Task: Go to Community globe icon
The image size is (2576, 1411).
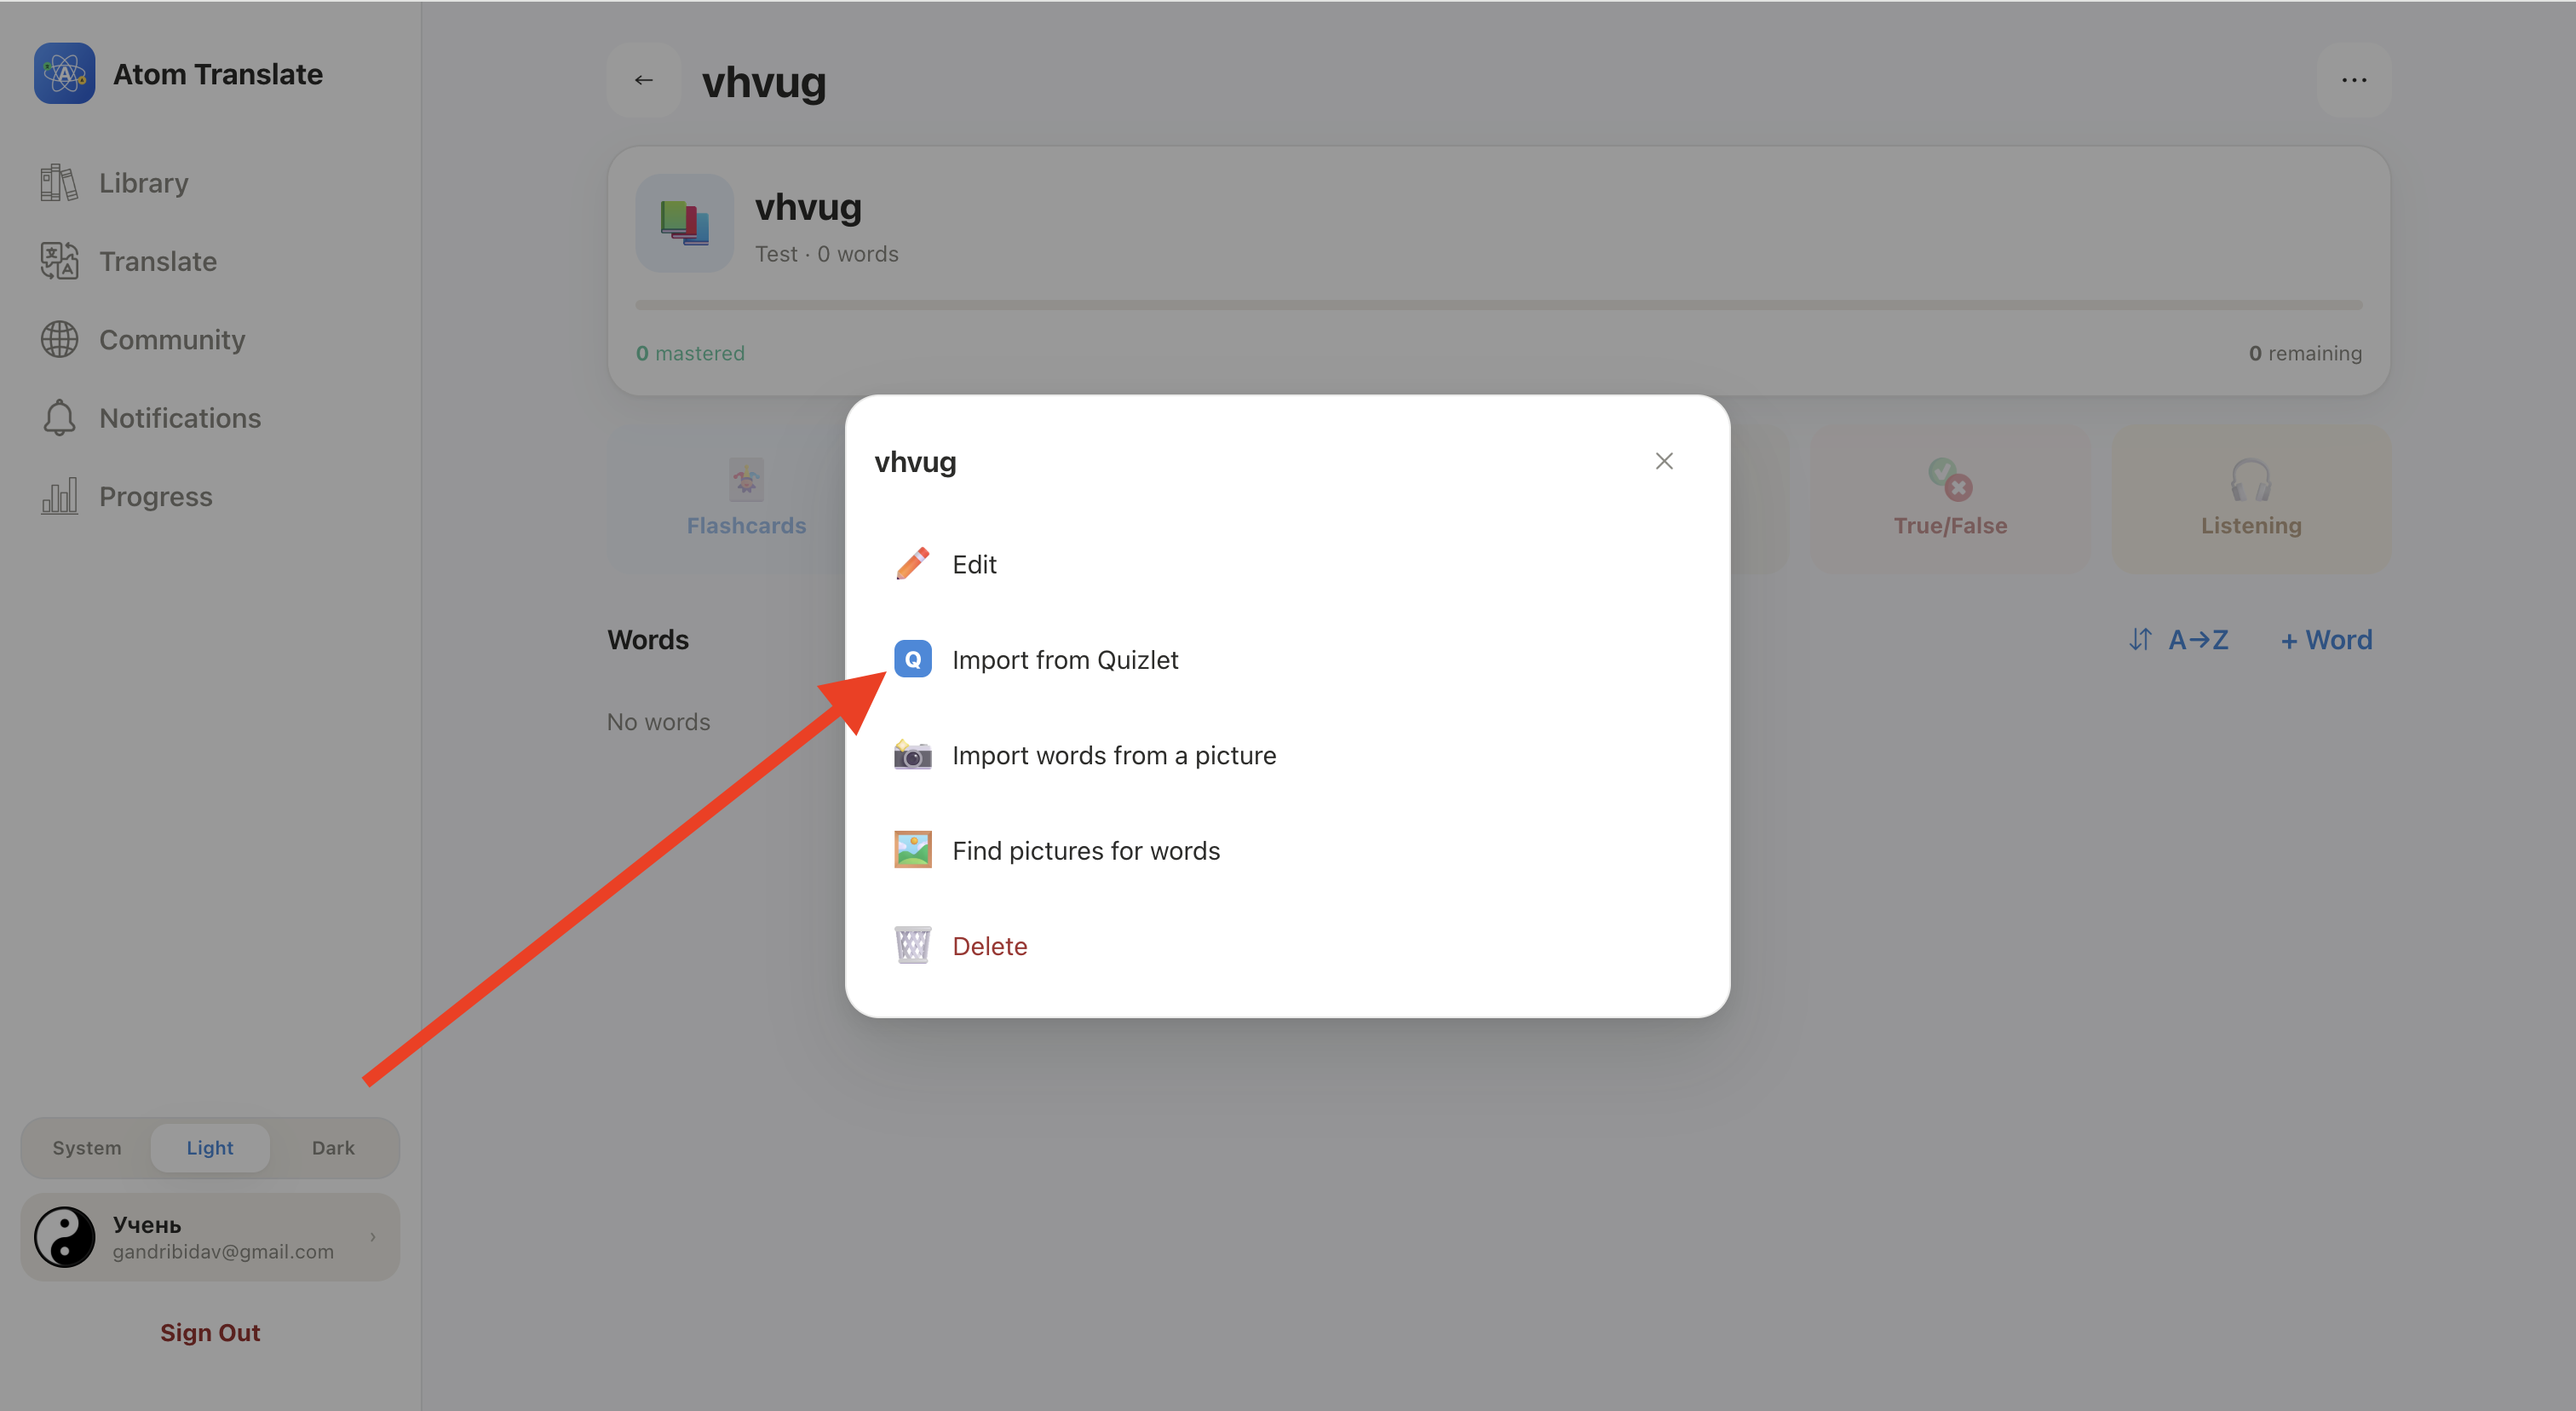Action: [59, 340]
